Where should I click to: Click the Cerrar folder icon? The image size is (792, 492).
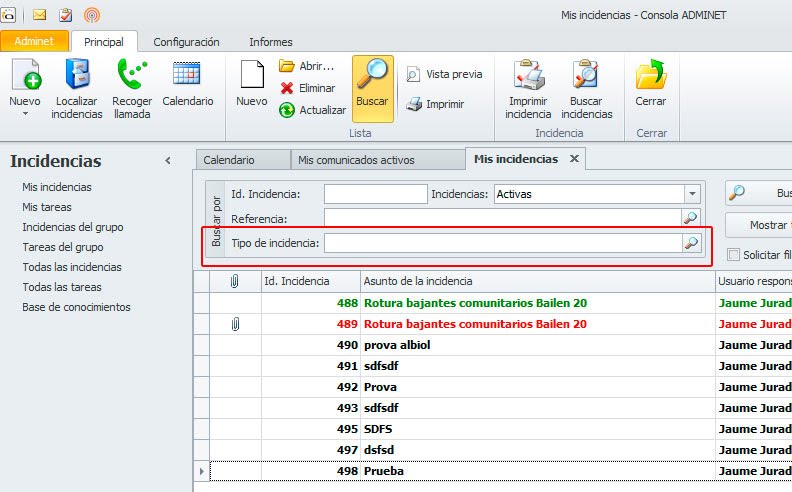[651, 76]
